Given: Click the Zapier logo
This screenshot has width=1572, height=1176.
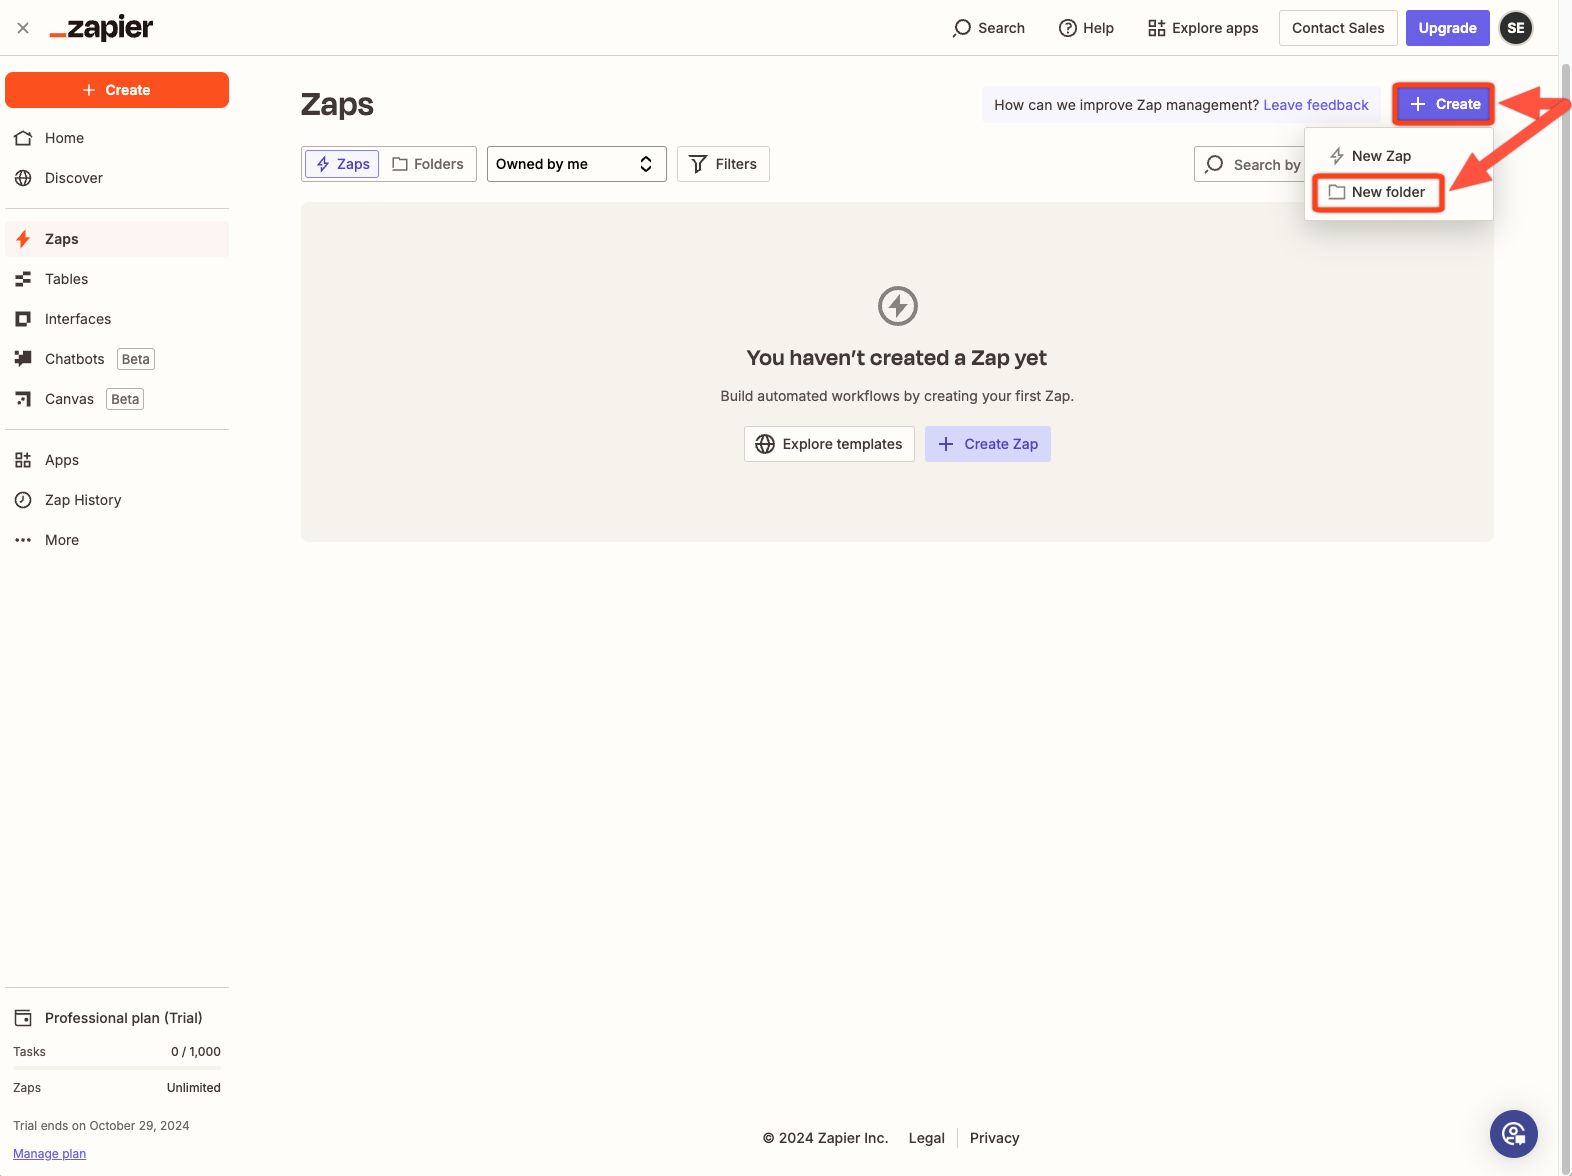Looking at the screenshot, I should pyautogui.click(x=101, y=28).
